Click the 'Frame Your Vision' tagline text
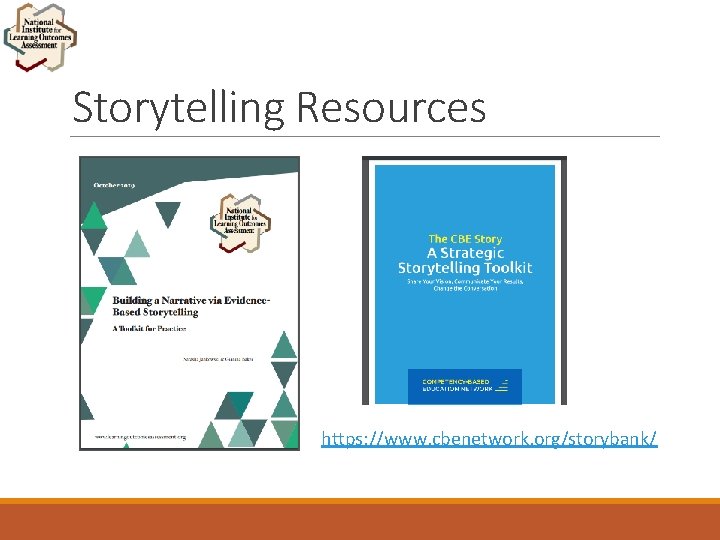 [465, 285]
